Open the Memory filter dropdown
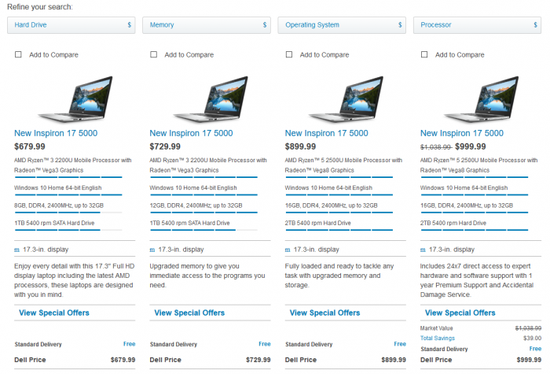Screen dimensions: 550x374 click(x=206, y=25)
